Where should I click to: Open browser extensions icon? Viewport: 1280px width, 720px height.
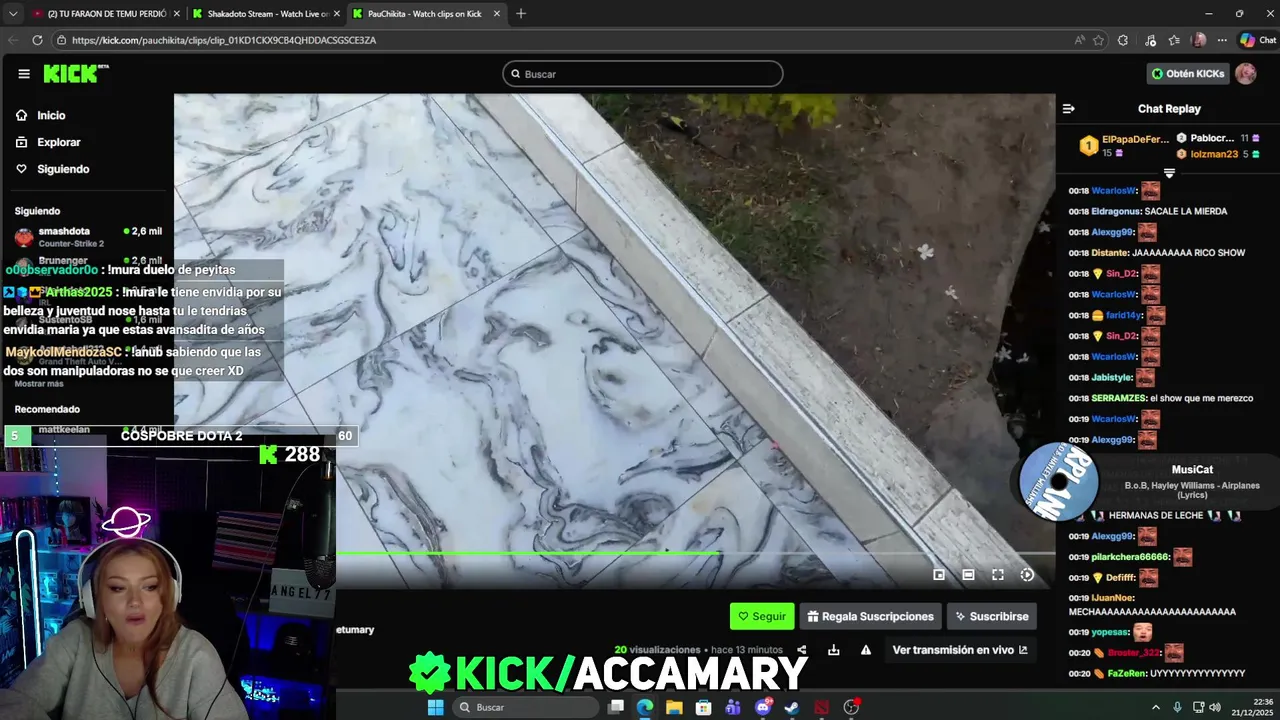[x=1123, y=40]
